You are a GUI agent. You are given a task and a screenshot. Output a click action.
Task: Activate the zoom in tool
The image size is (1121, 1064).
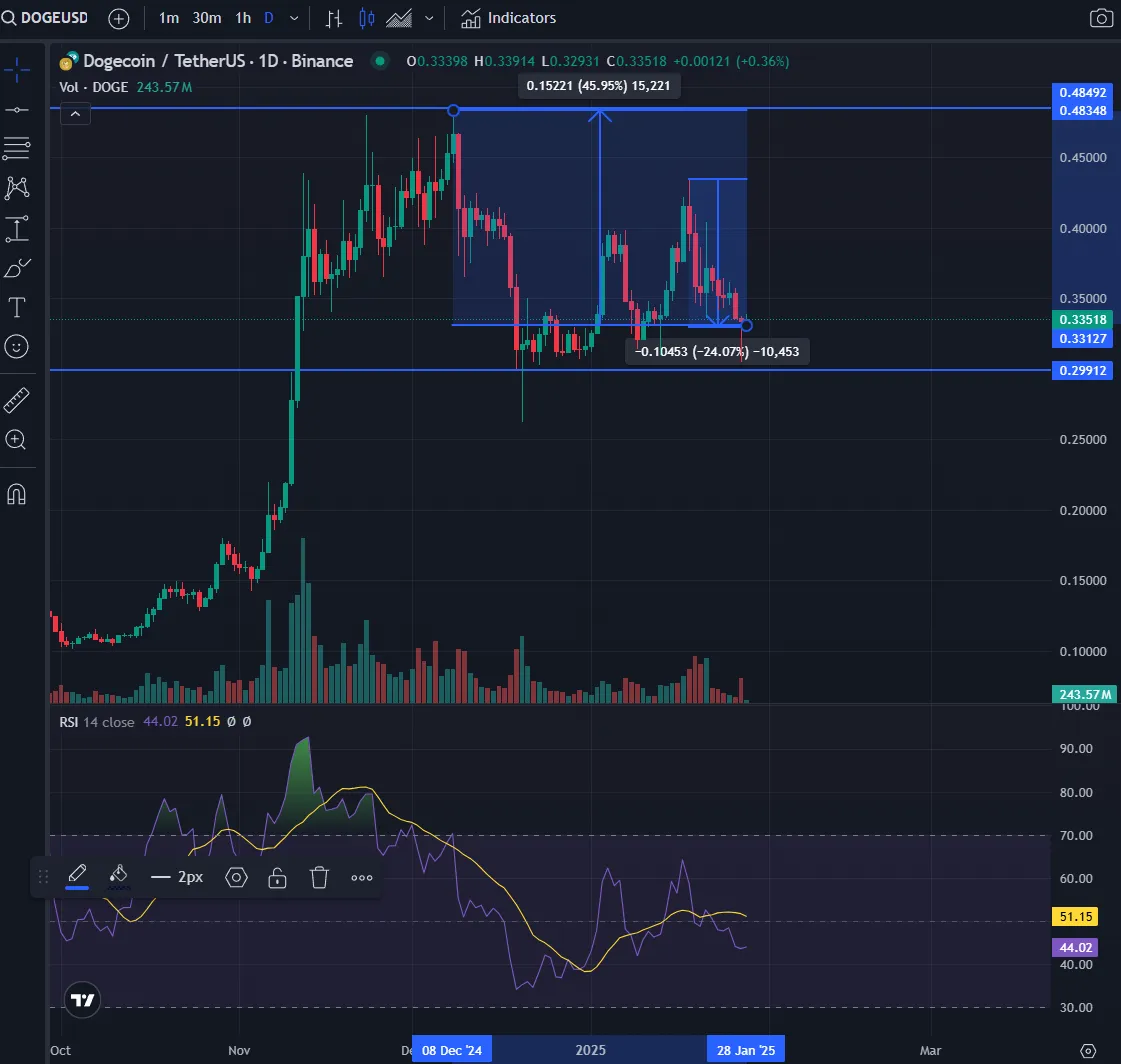pyautogui.click(x=17, y=439)
